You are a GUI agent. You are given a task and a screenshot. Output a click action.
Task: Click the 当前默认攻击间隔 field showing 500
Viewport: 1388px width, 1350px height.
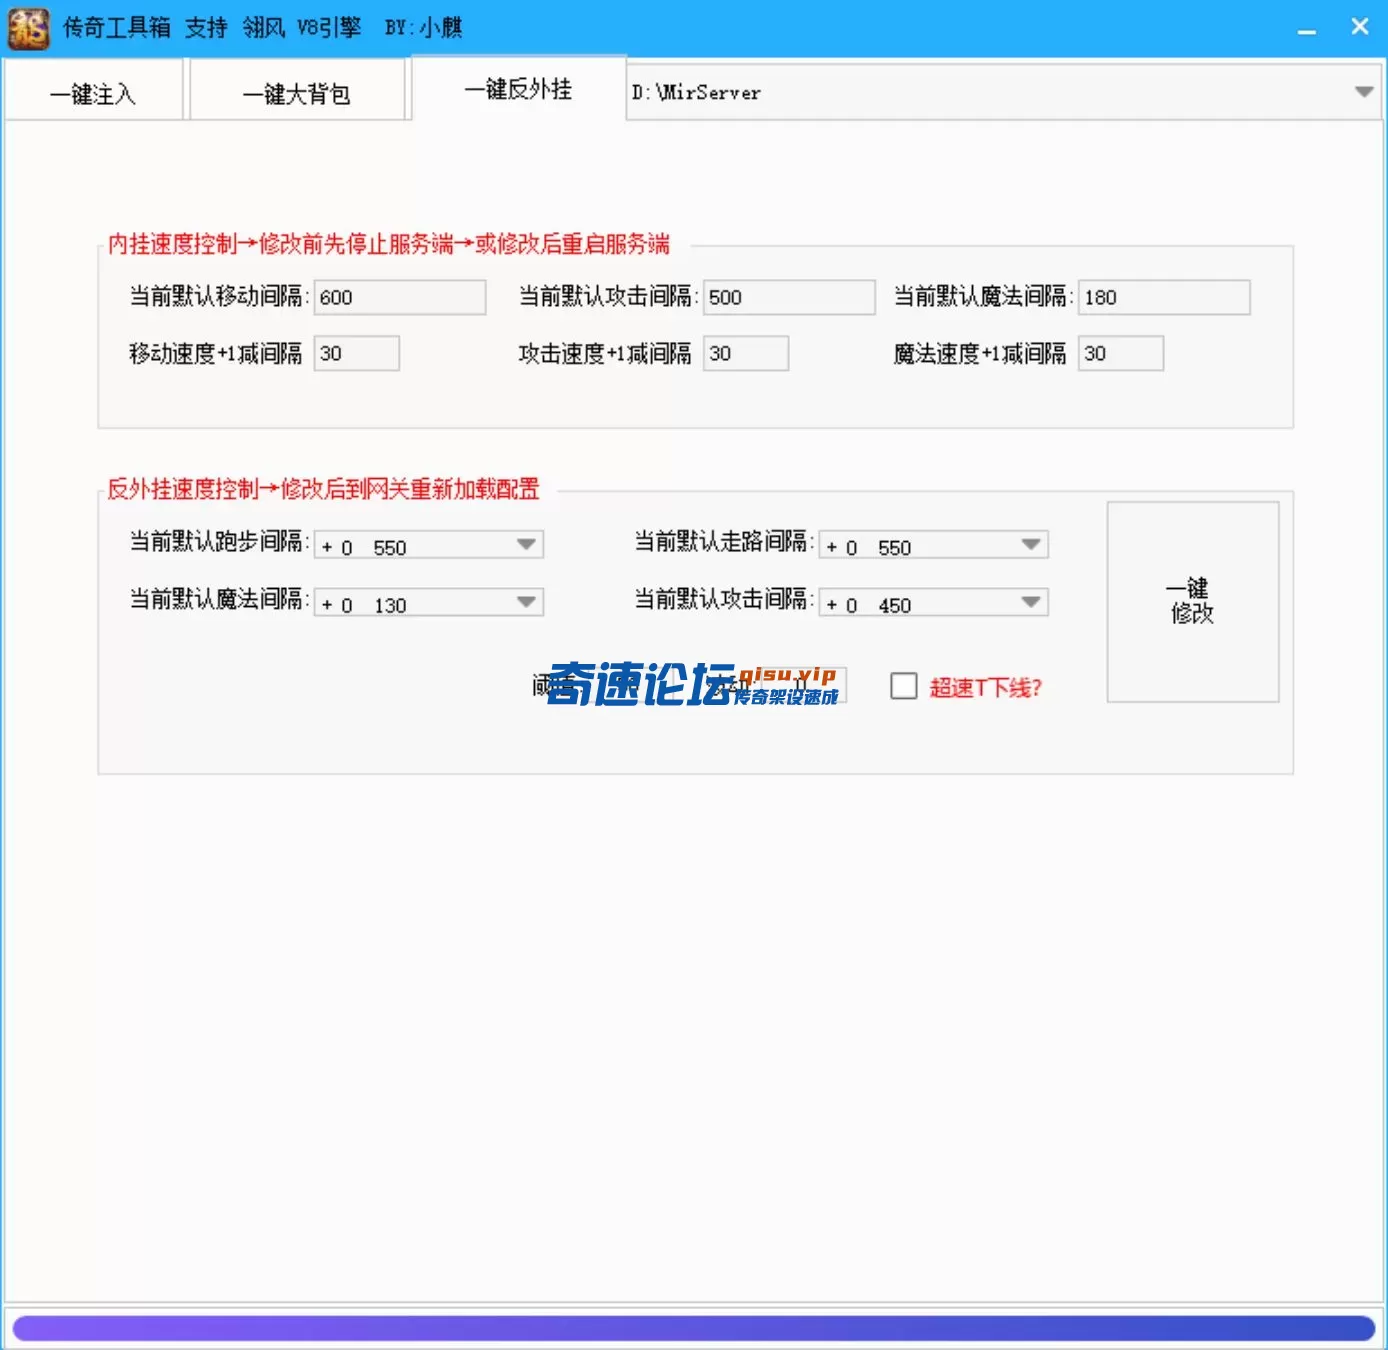coord(789,297)
